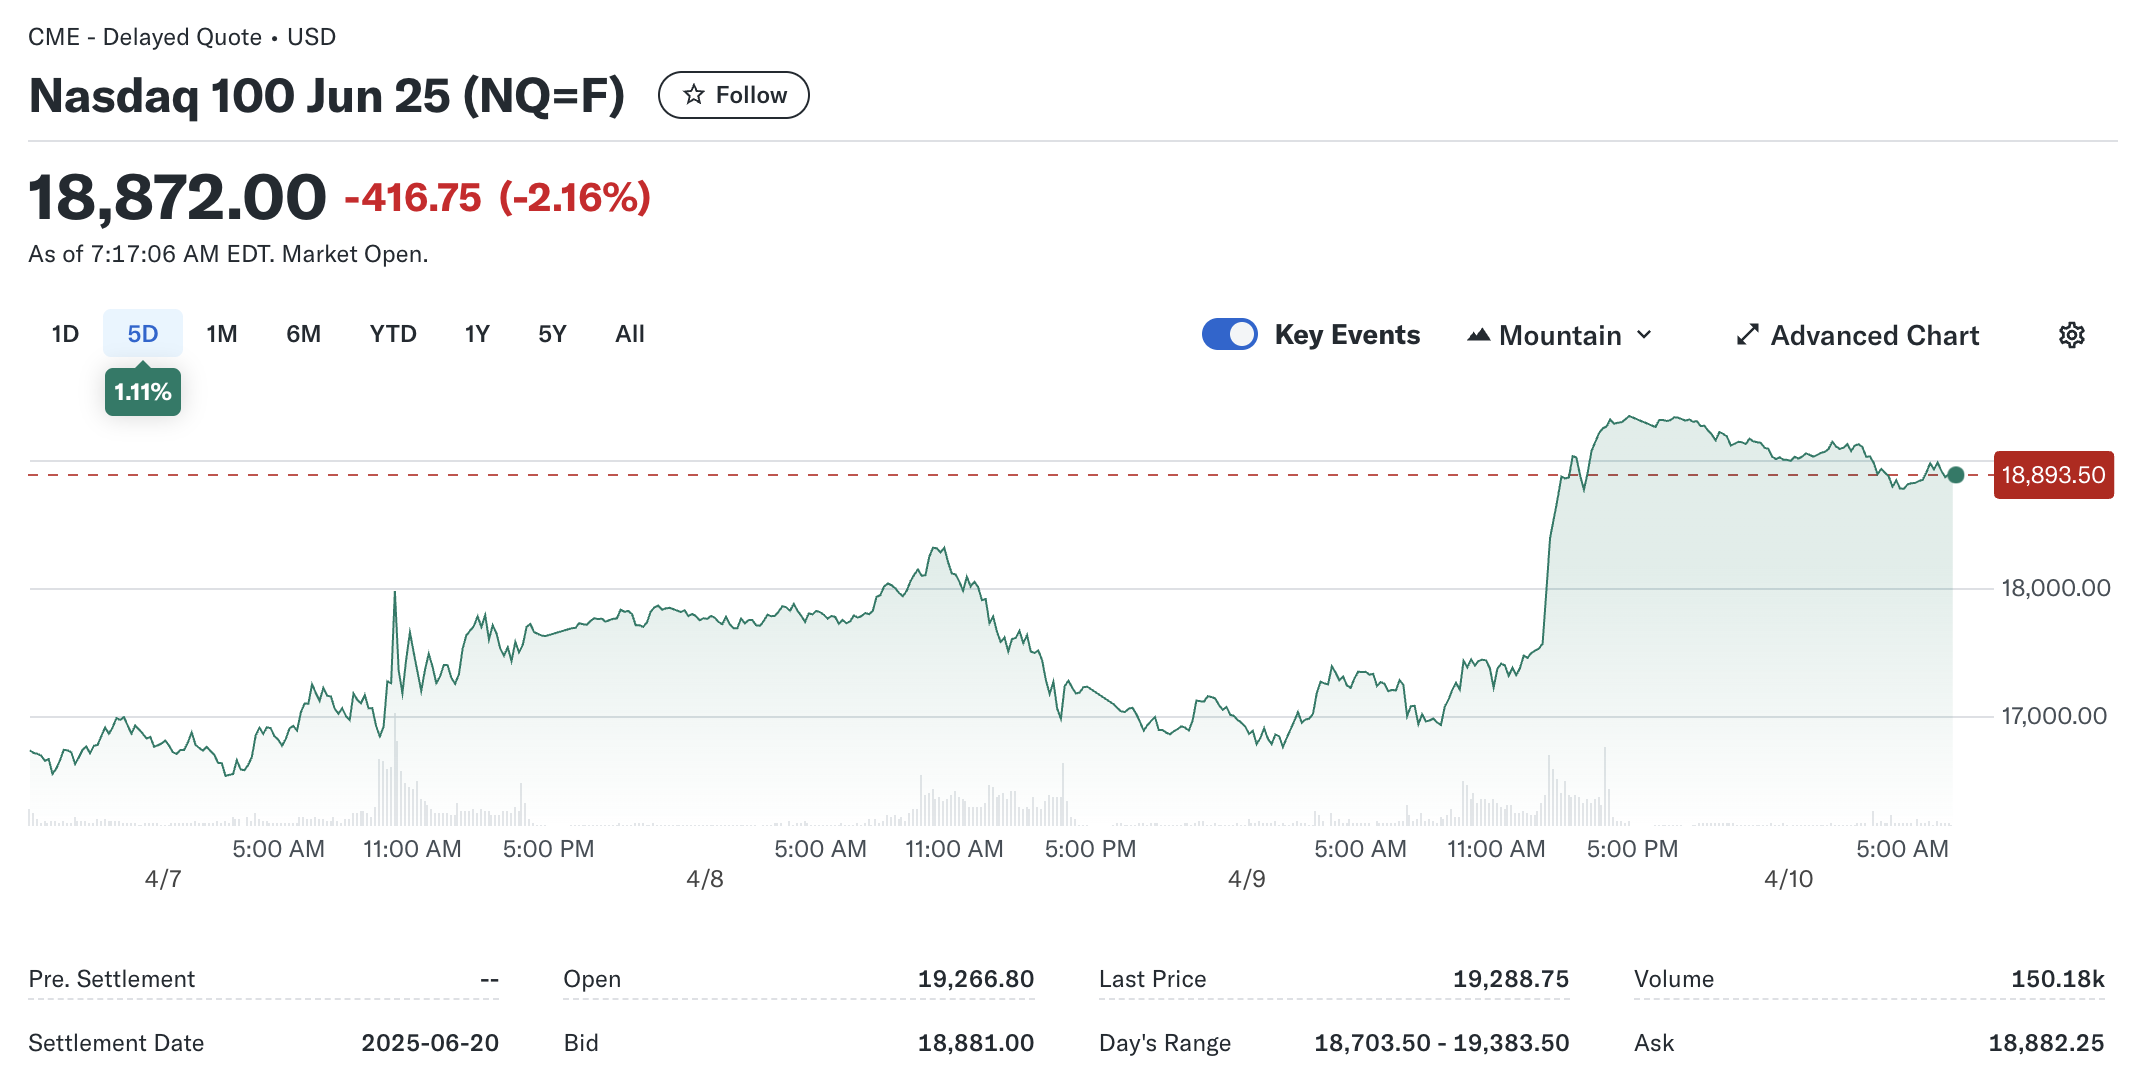Screen dimensions: 2138x1086
Task: Click the Advanced Chart expand arrows icon
Action: (x=1747, y=335)
